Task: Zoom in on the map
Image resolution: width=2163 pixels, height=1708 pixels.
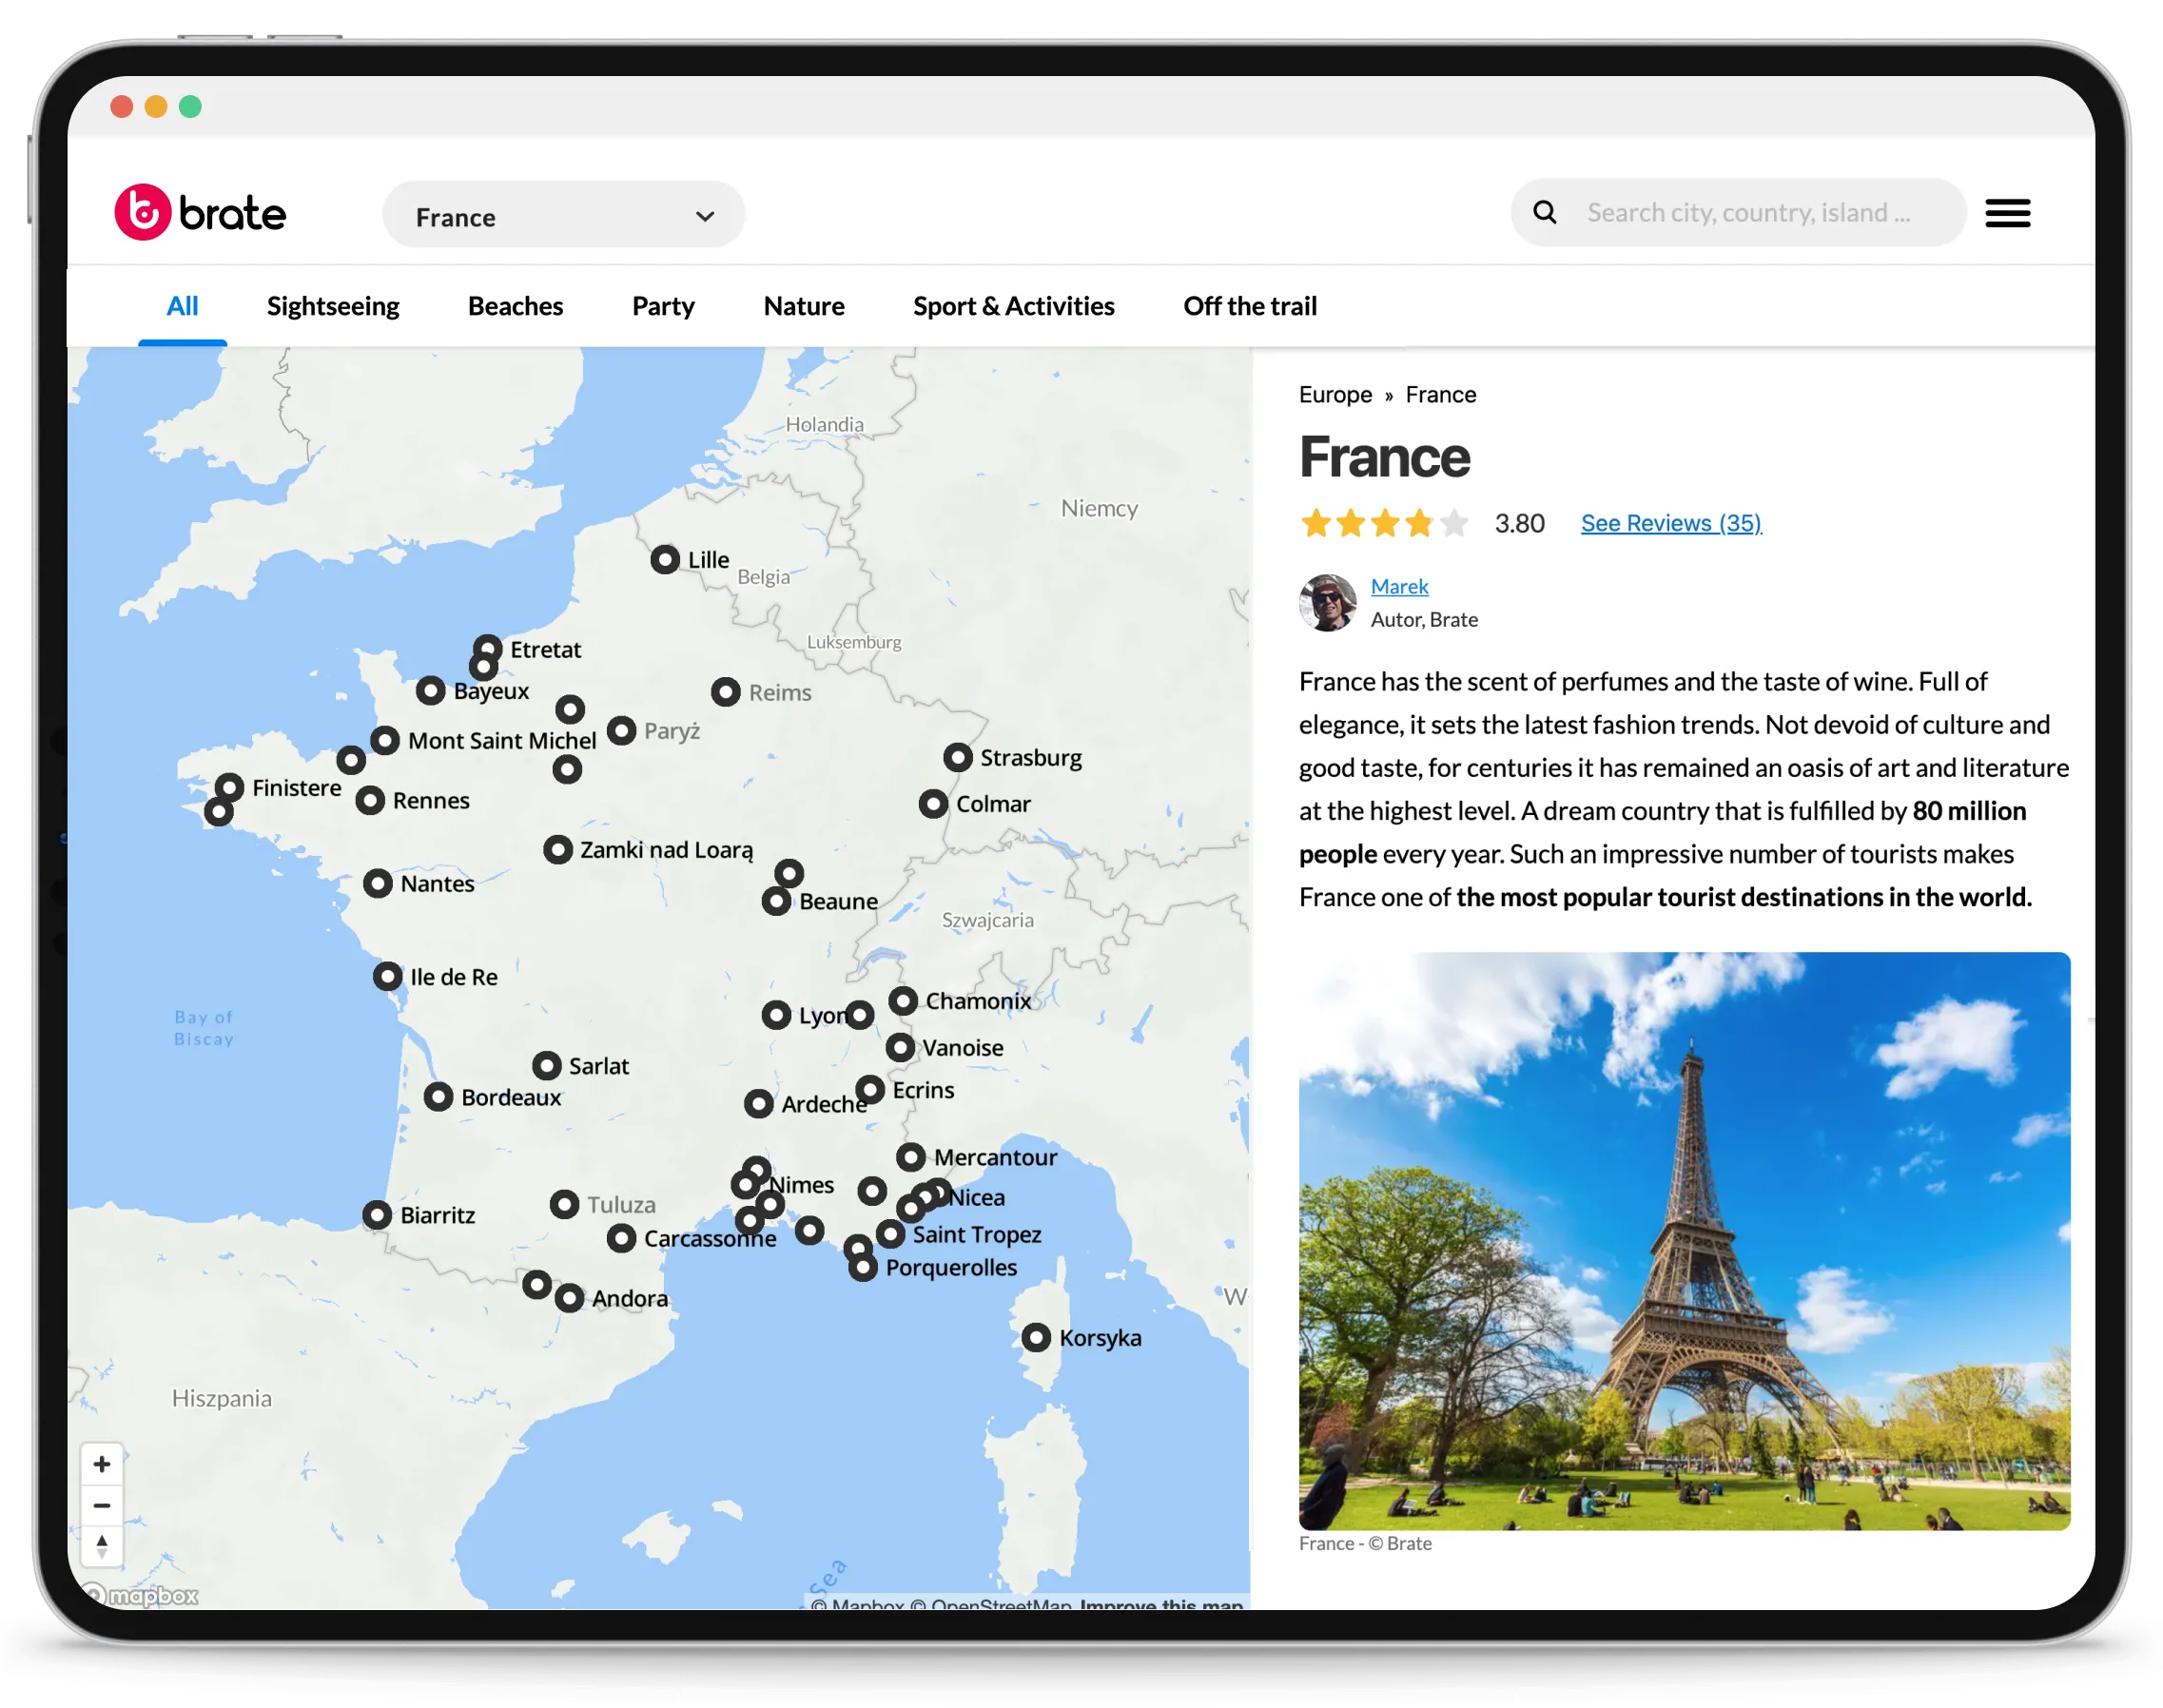Action: (102, 1464)
